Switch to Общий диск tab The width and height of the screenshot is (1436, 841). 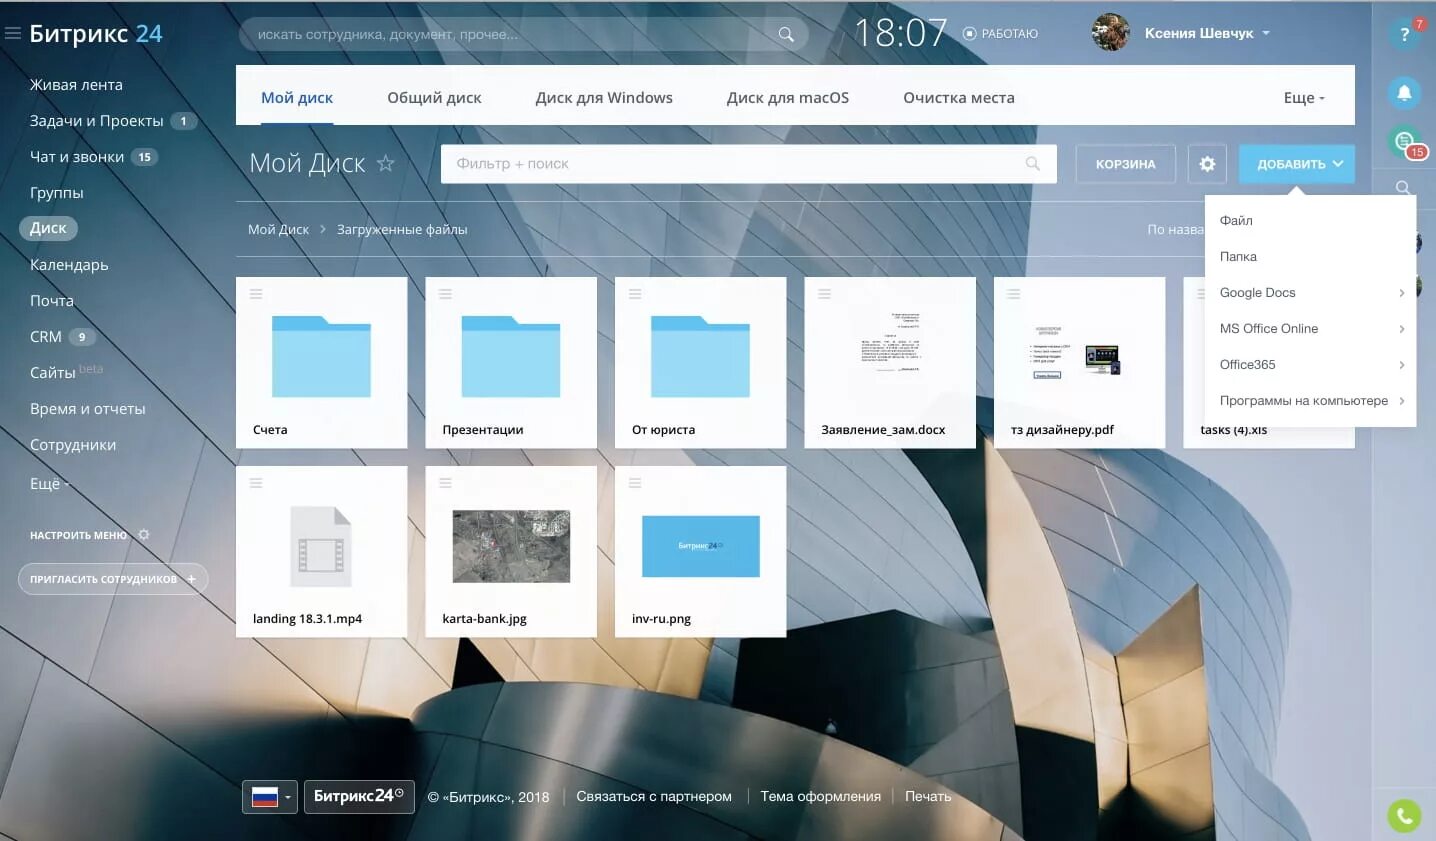click(434, 98)
